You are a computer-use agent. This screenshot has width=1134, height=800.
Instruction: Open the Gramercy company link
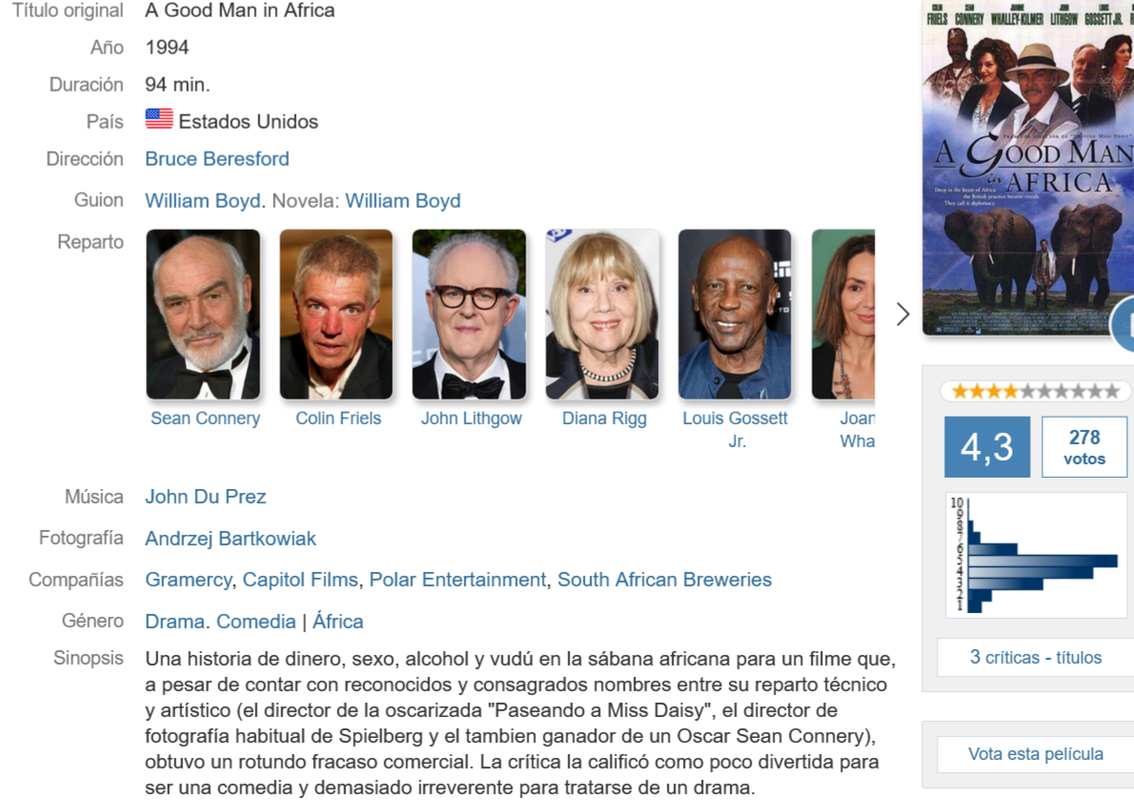[x=188, y=580]
